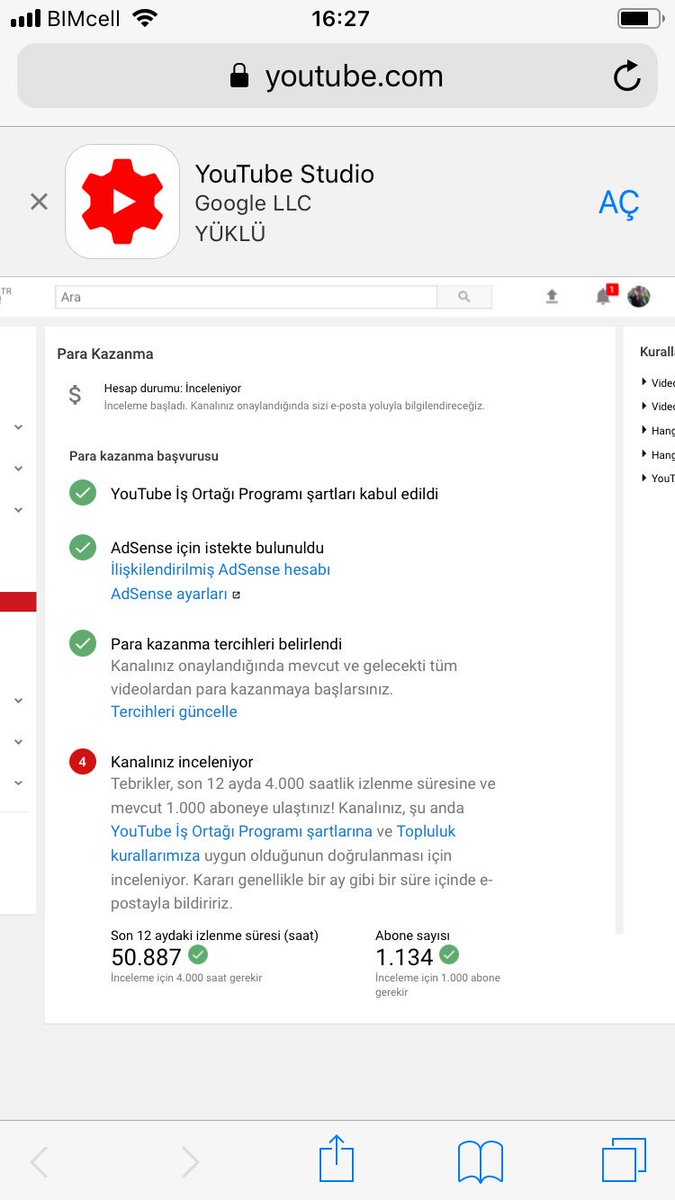Click the small icon beside AdSense ayarları

(236, 595)
